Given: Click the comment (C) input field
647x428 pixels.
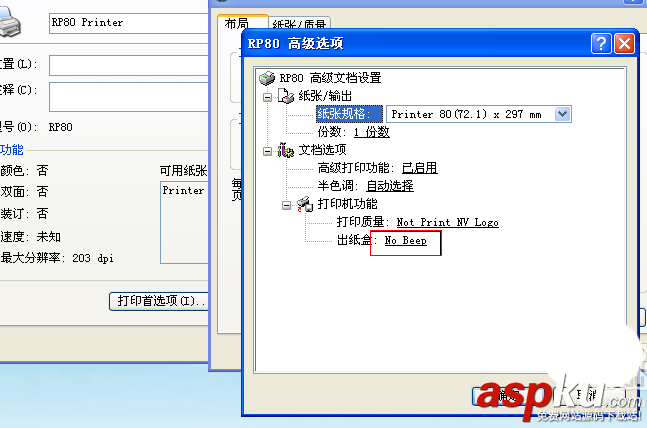Looking at the screenshot, I should click(128, 97).
